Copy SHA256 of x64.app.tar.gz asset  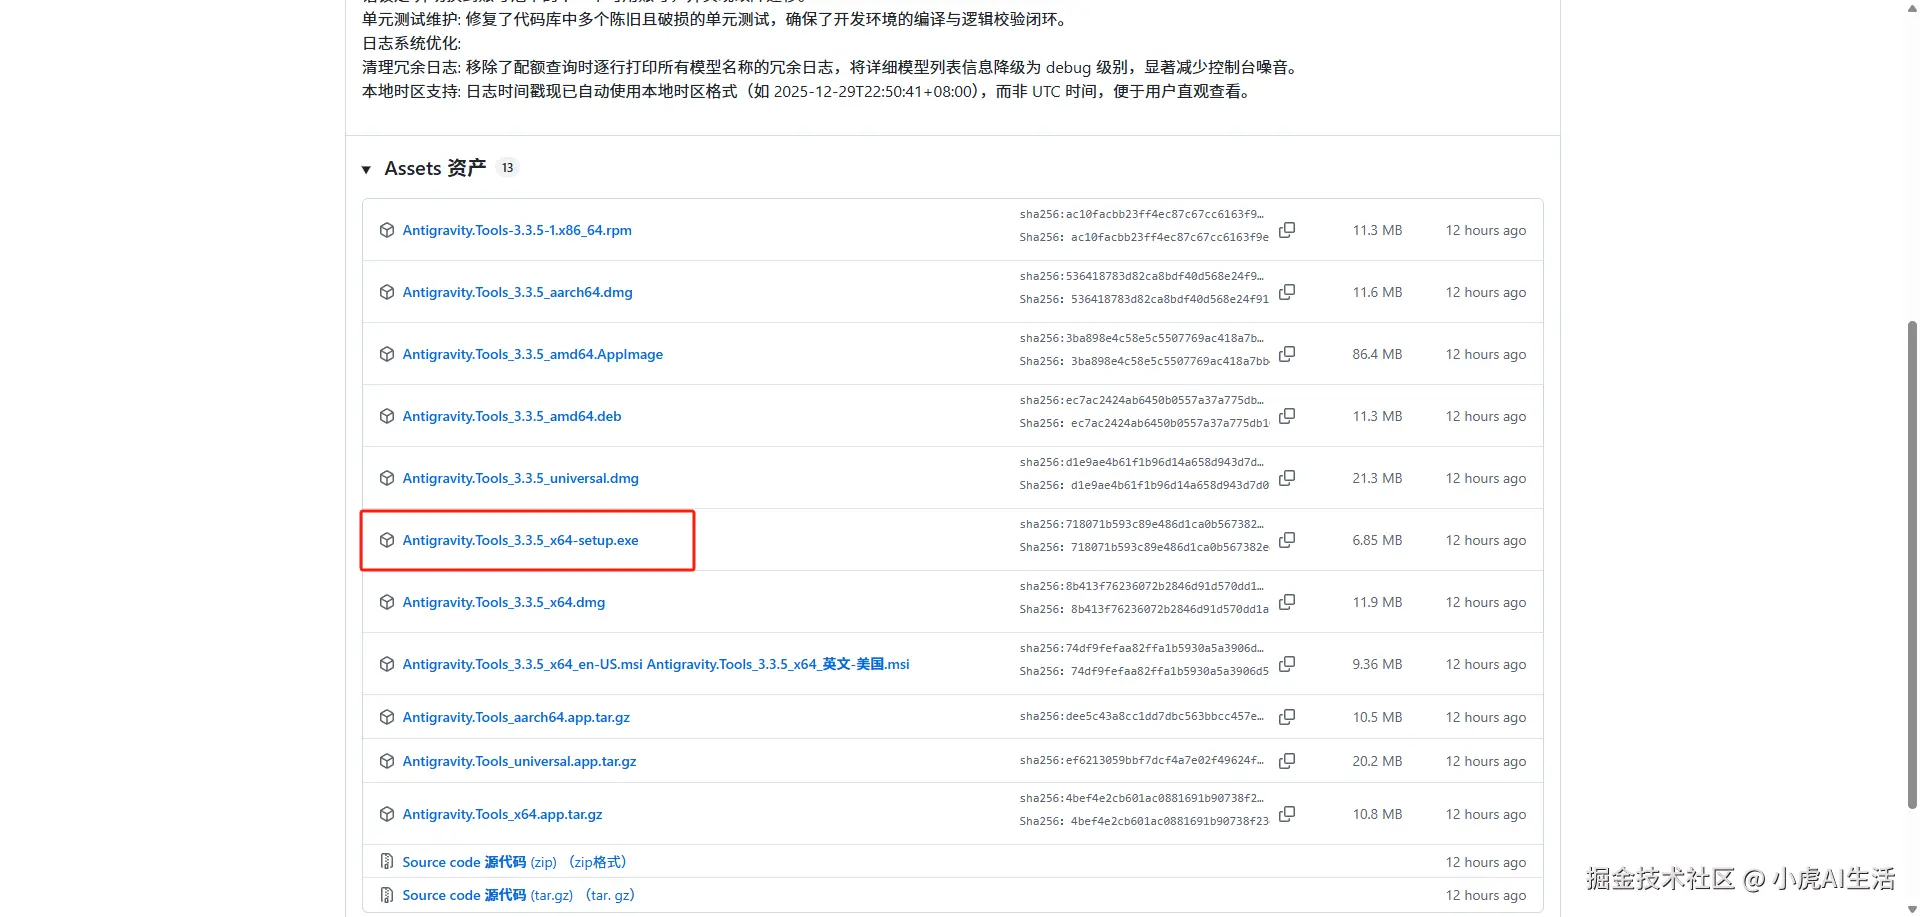pyautogui.click(x=1287, y=814)
